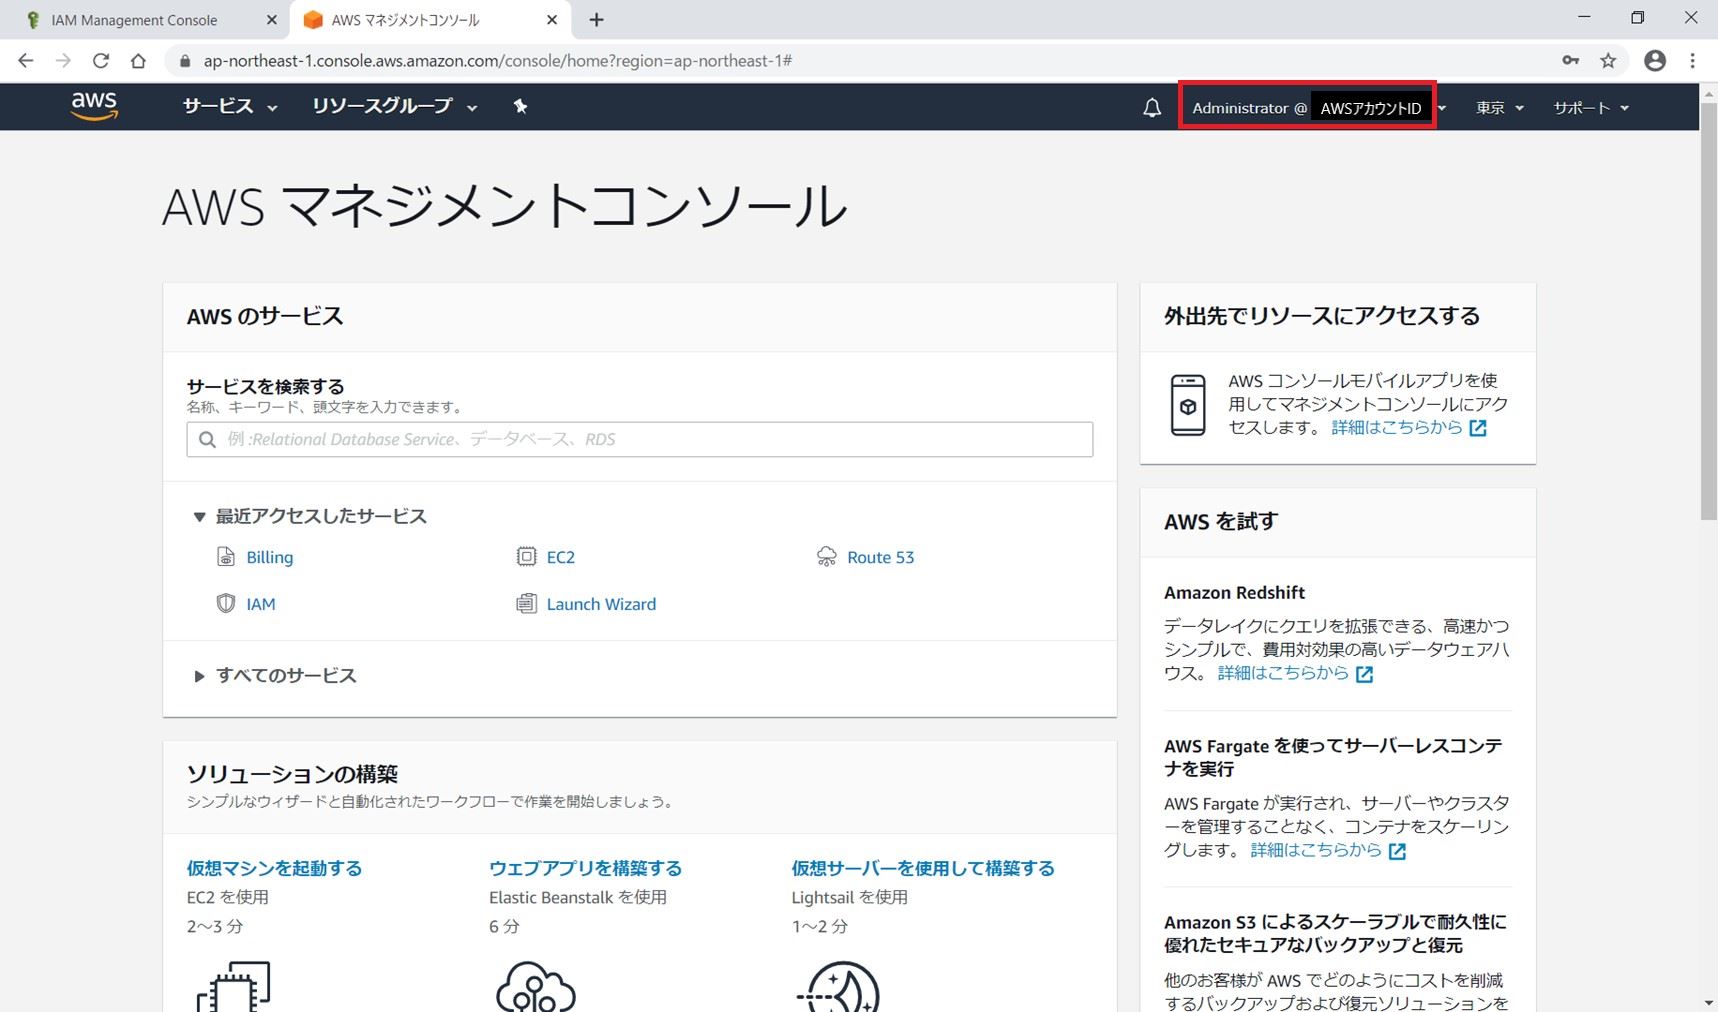Click the 'EC2 を使用' text

227,897
